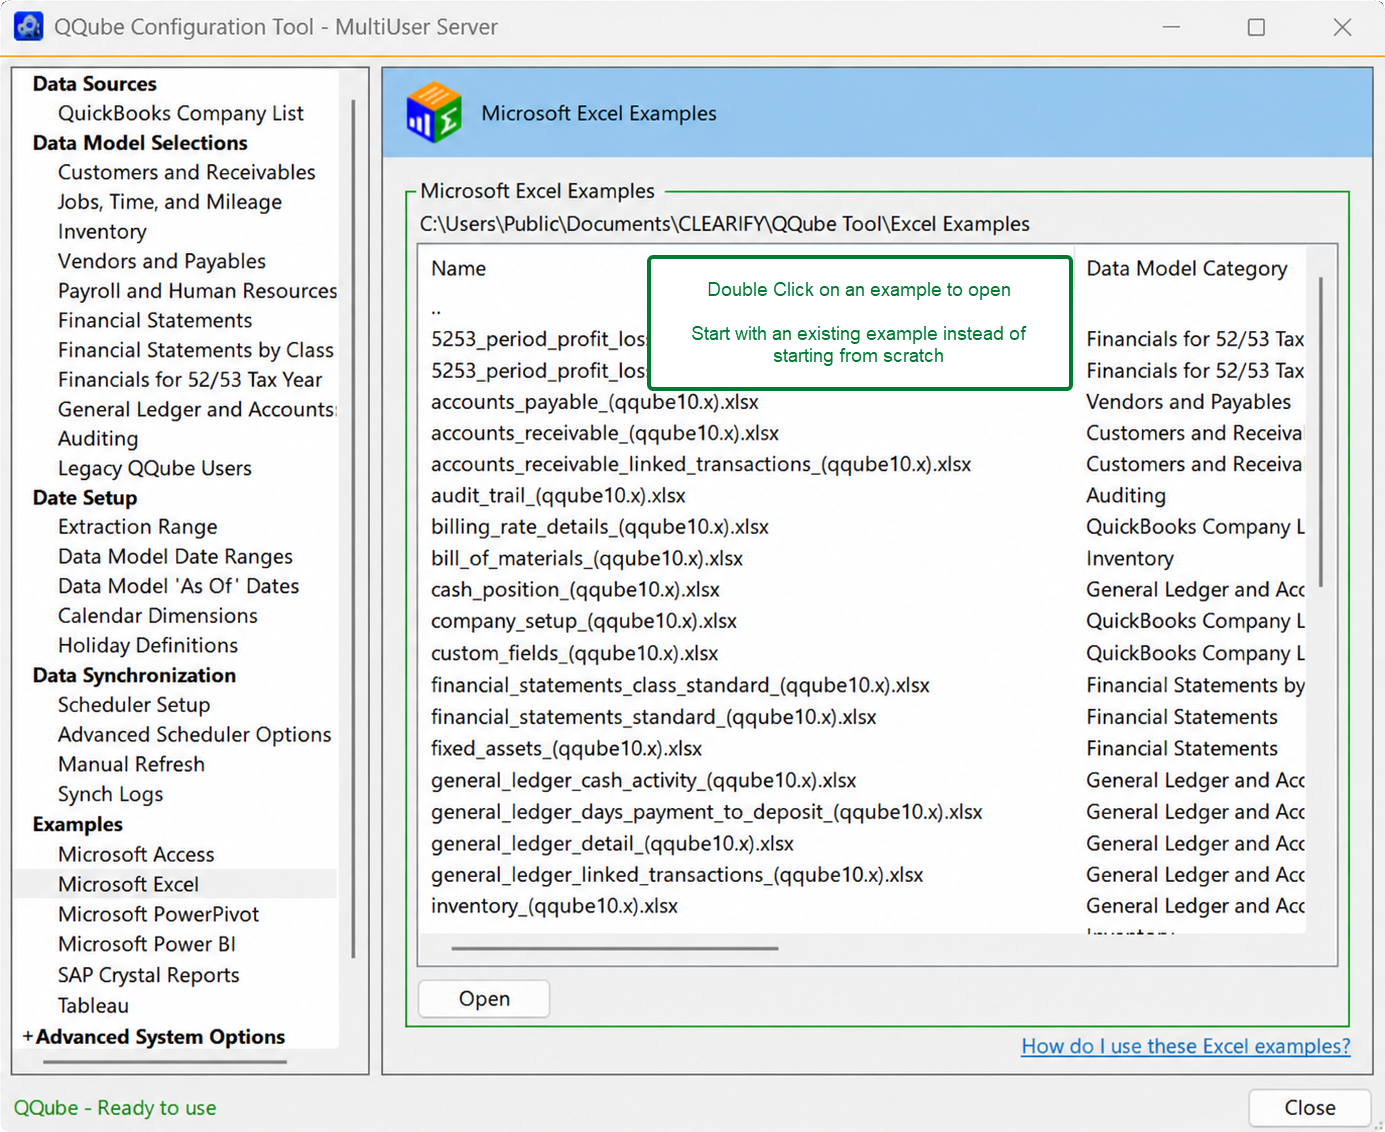1385x1132 pixels.
Task: Select accounts_receivable_(qqube10.x).xlsx file
Action: click(x=605, y=434)
